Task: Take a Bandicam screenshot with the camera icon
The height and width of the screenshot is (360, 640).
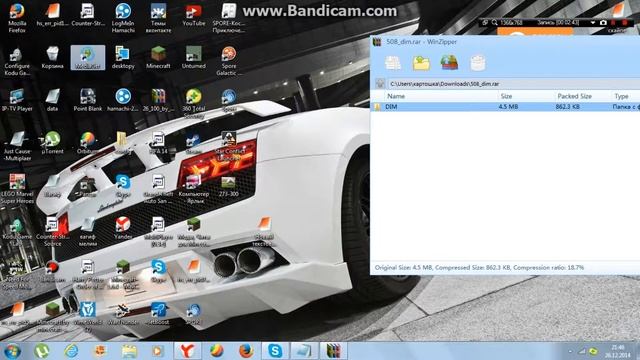Action: pyautogui.click(x=603, y=23)
